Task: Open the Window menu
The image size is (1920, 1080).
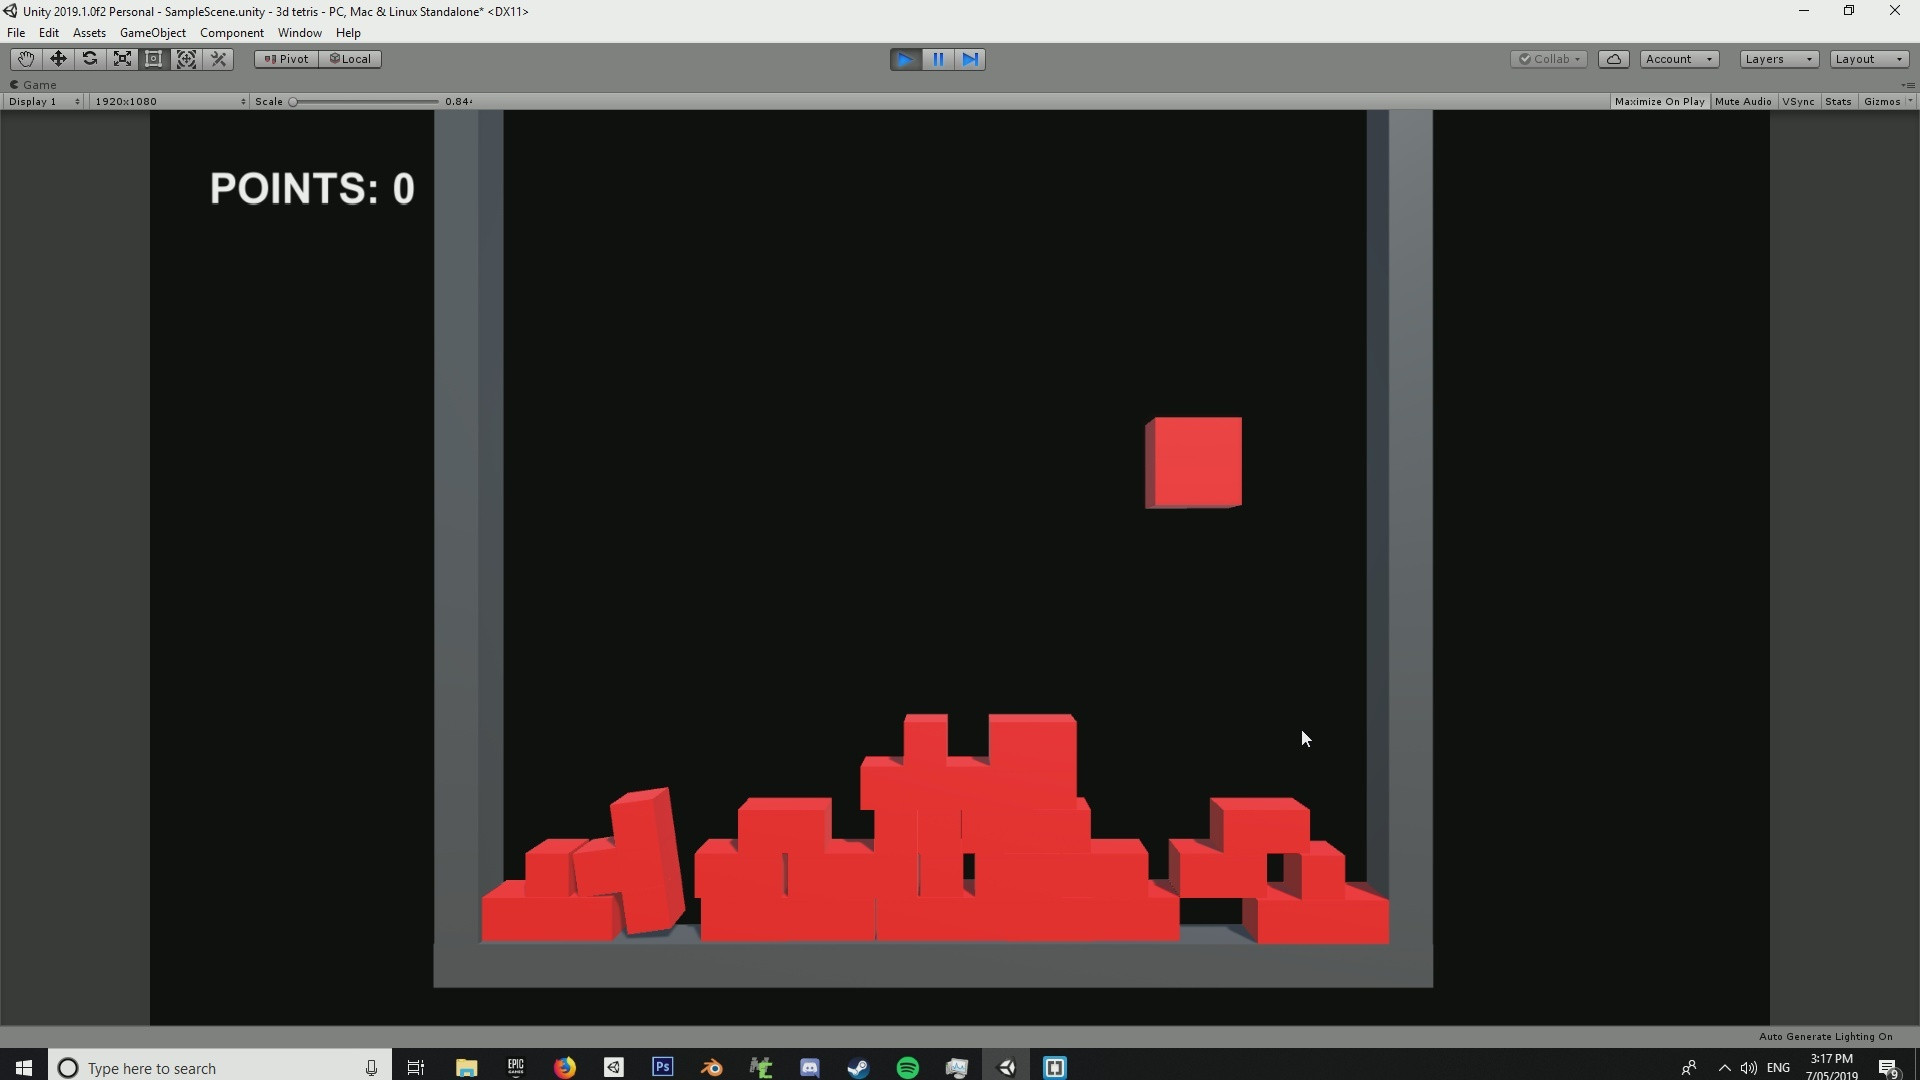Action: [x=299, y=33]
